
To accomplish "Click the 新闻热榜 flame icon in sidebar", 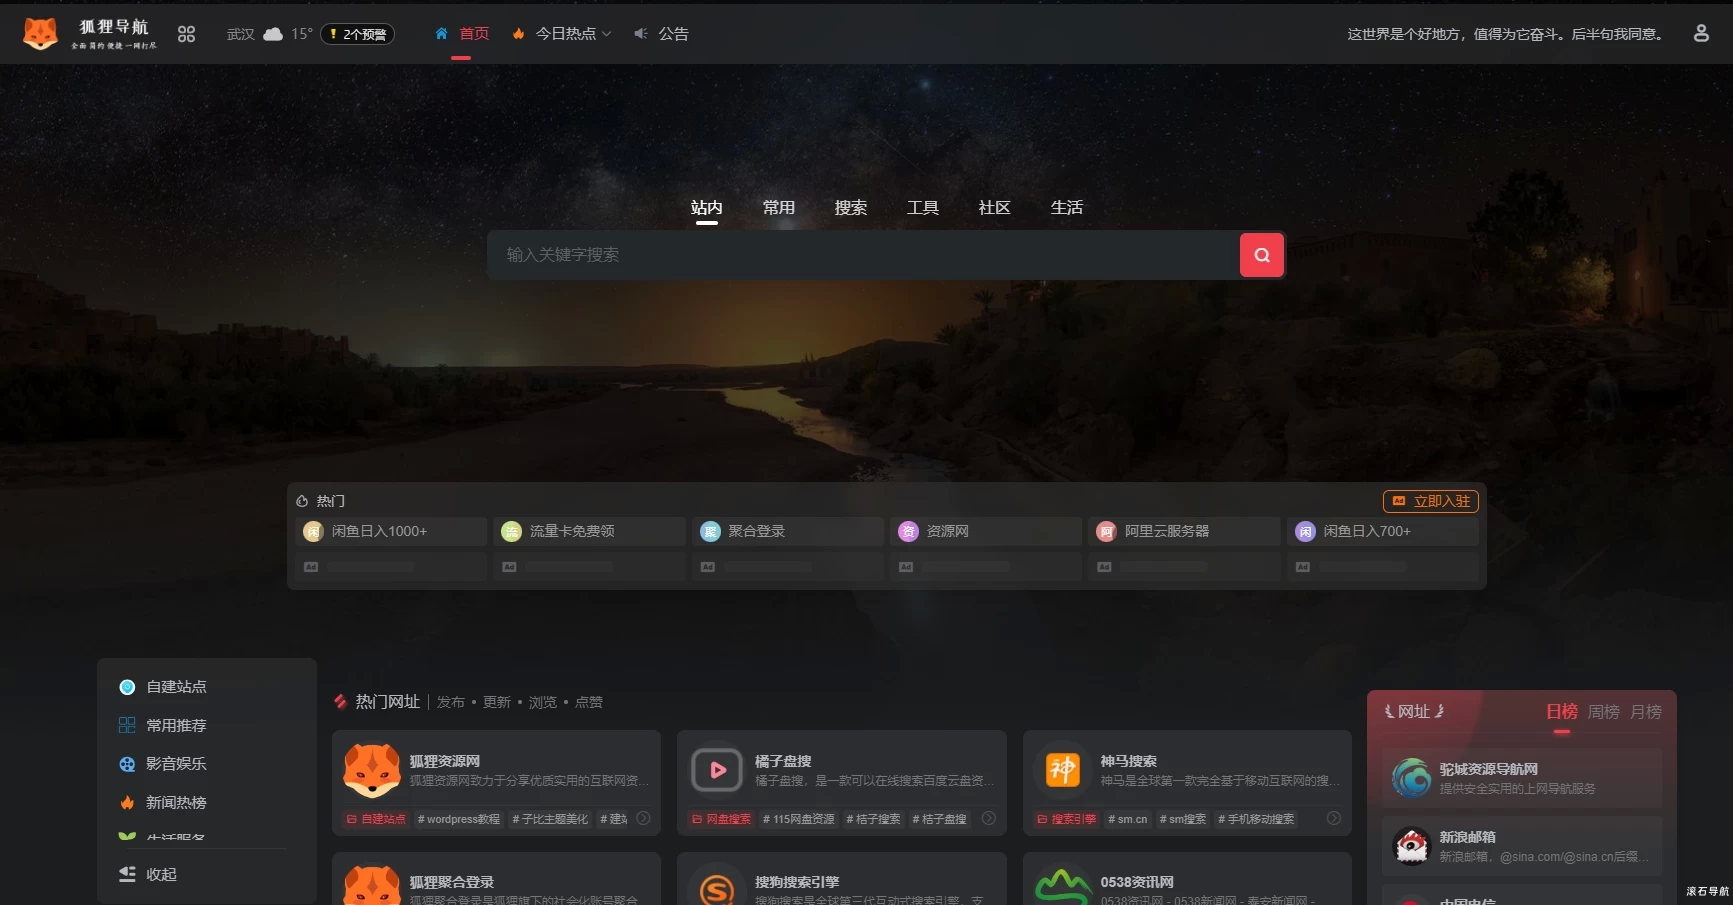I will (x=126, y=801).
